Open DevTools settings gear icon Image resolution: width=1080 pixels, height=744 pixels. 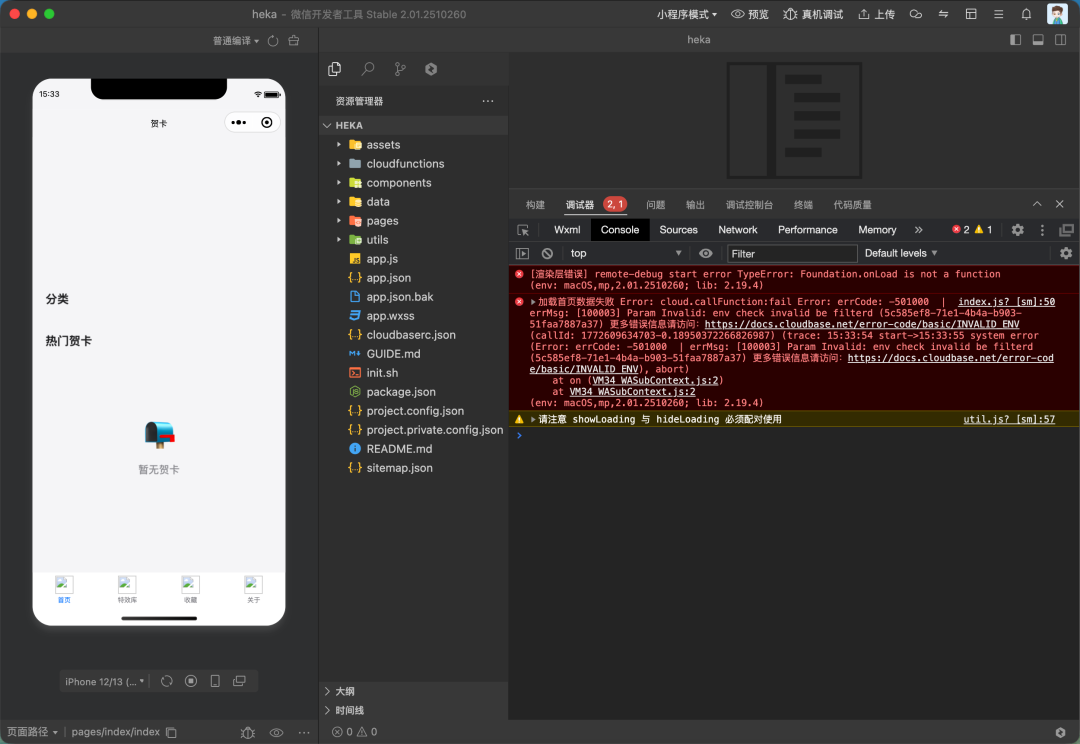(1017, 230)
